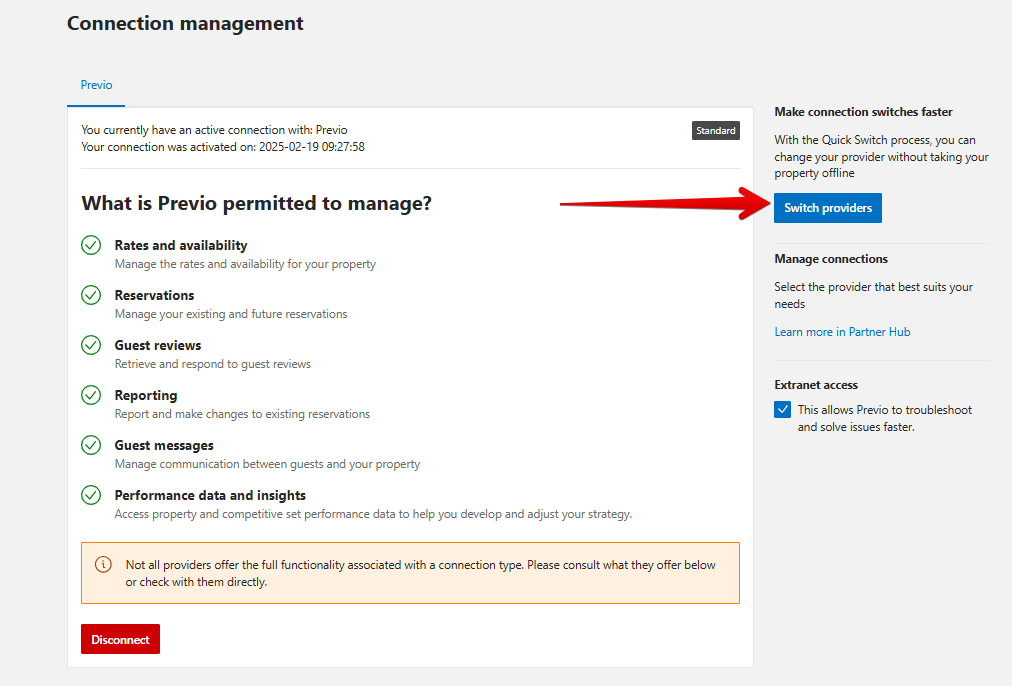This screenshot has height=686, width=1012.
Task: Click the connection activated on date text
Action: pos(223,147)
